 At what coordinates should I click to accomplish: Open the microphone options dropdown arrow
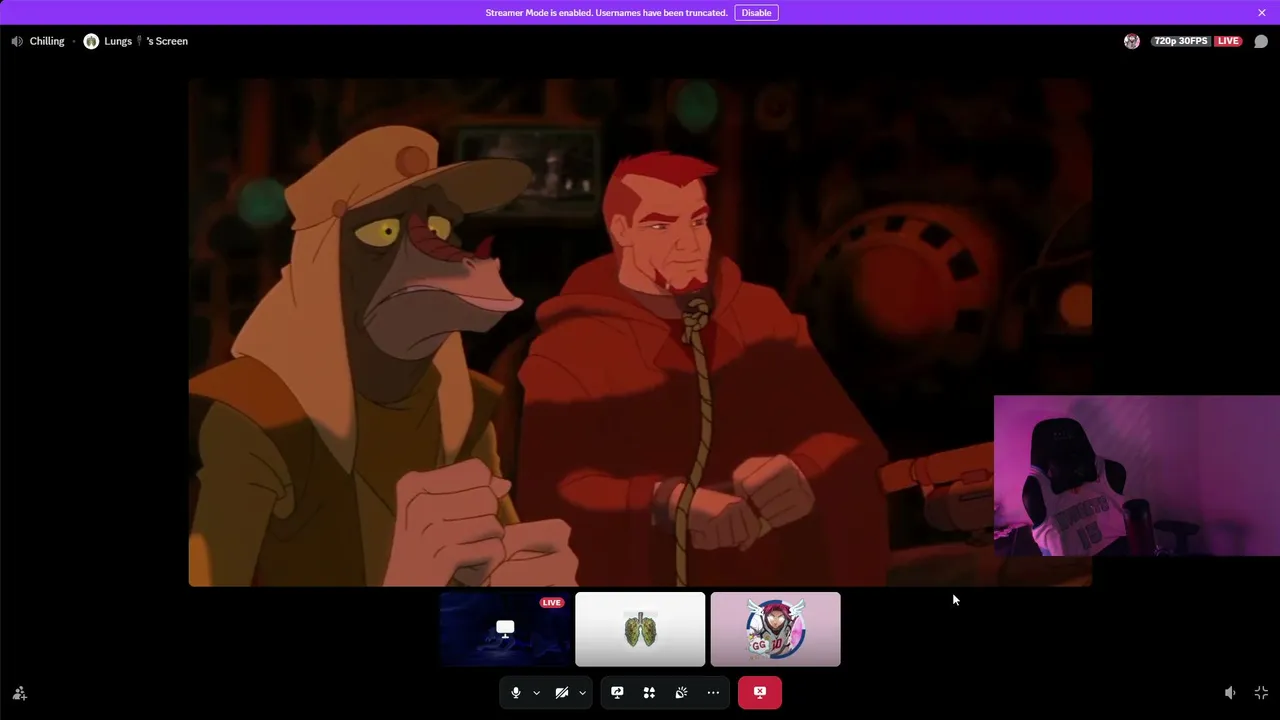coord(536,692)
